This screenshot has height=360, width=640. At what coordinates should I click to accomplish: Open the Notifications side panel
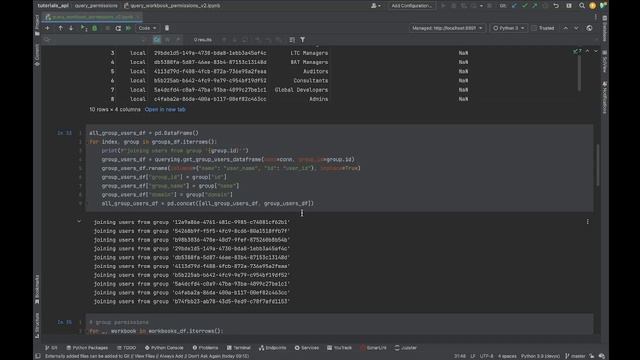604,98
